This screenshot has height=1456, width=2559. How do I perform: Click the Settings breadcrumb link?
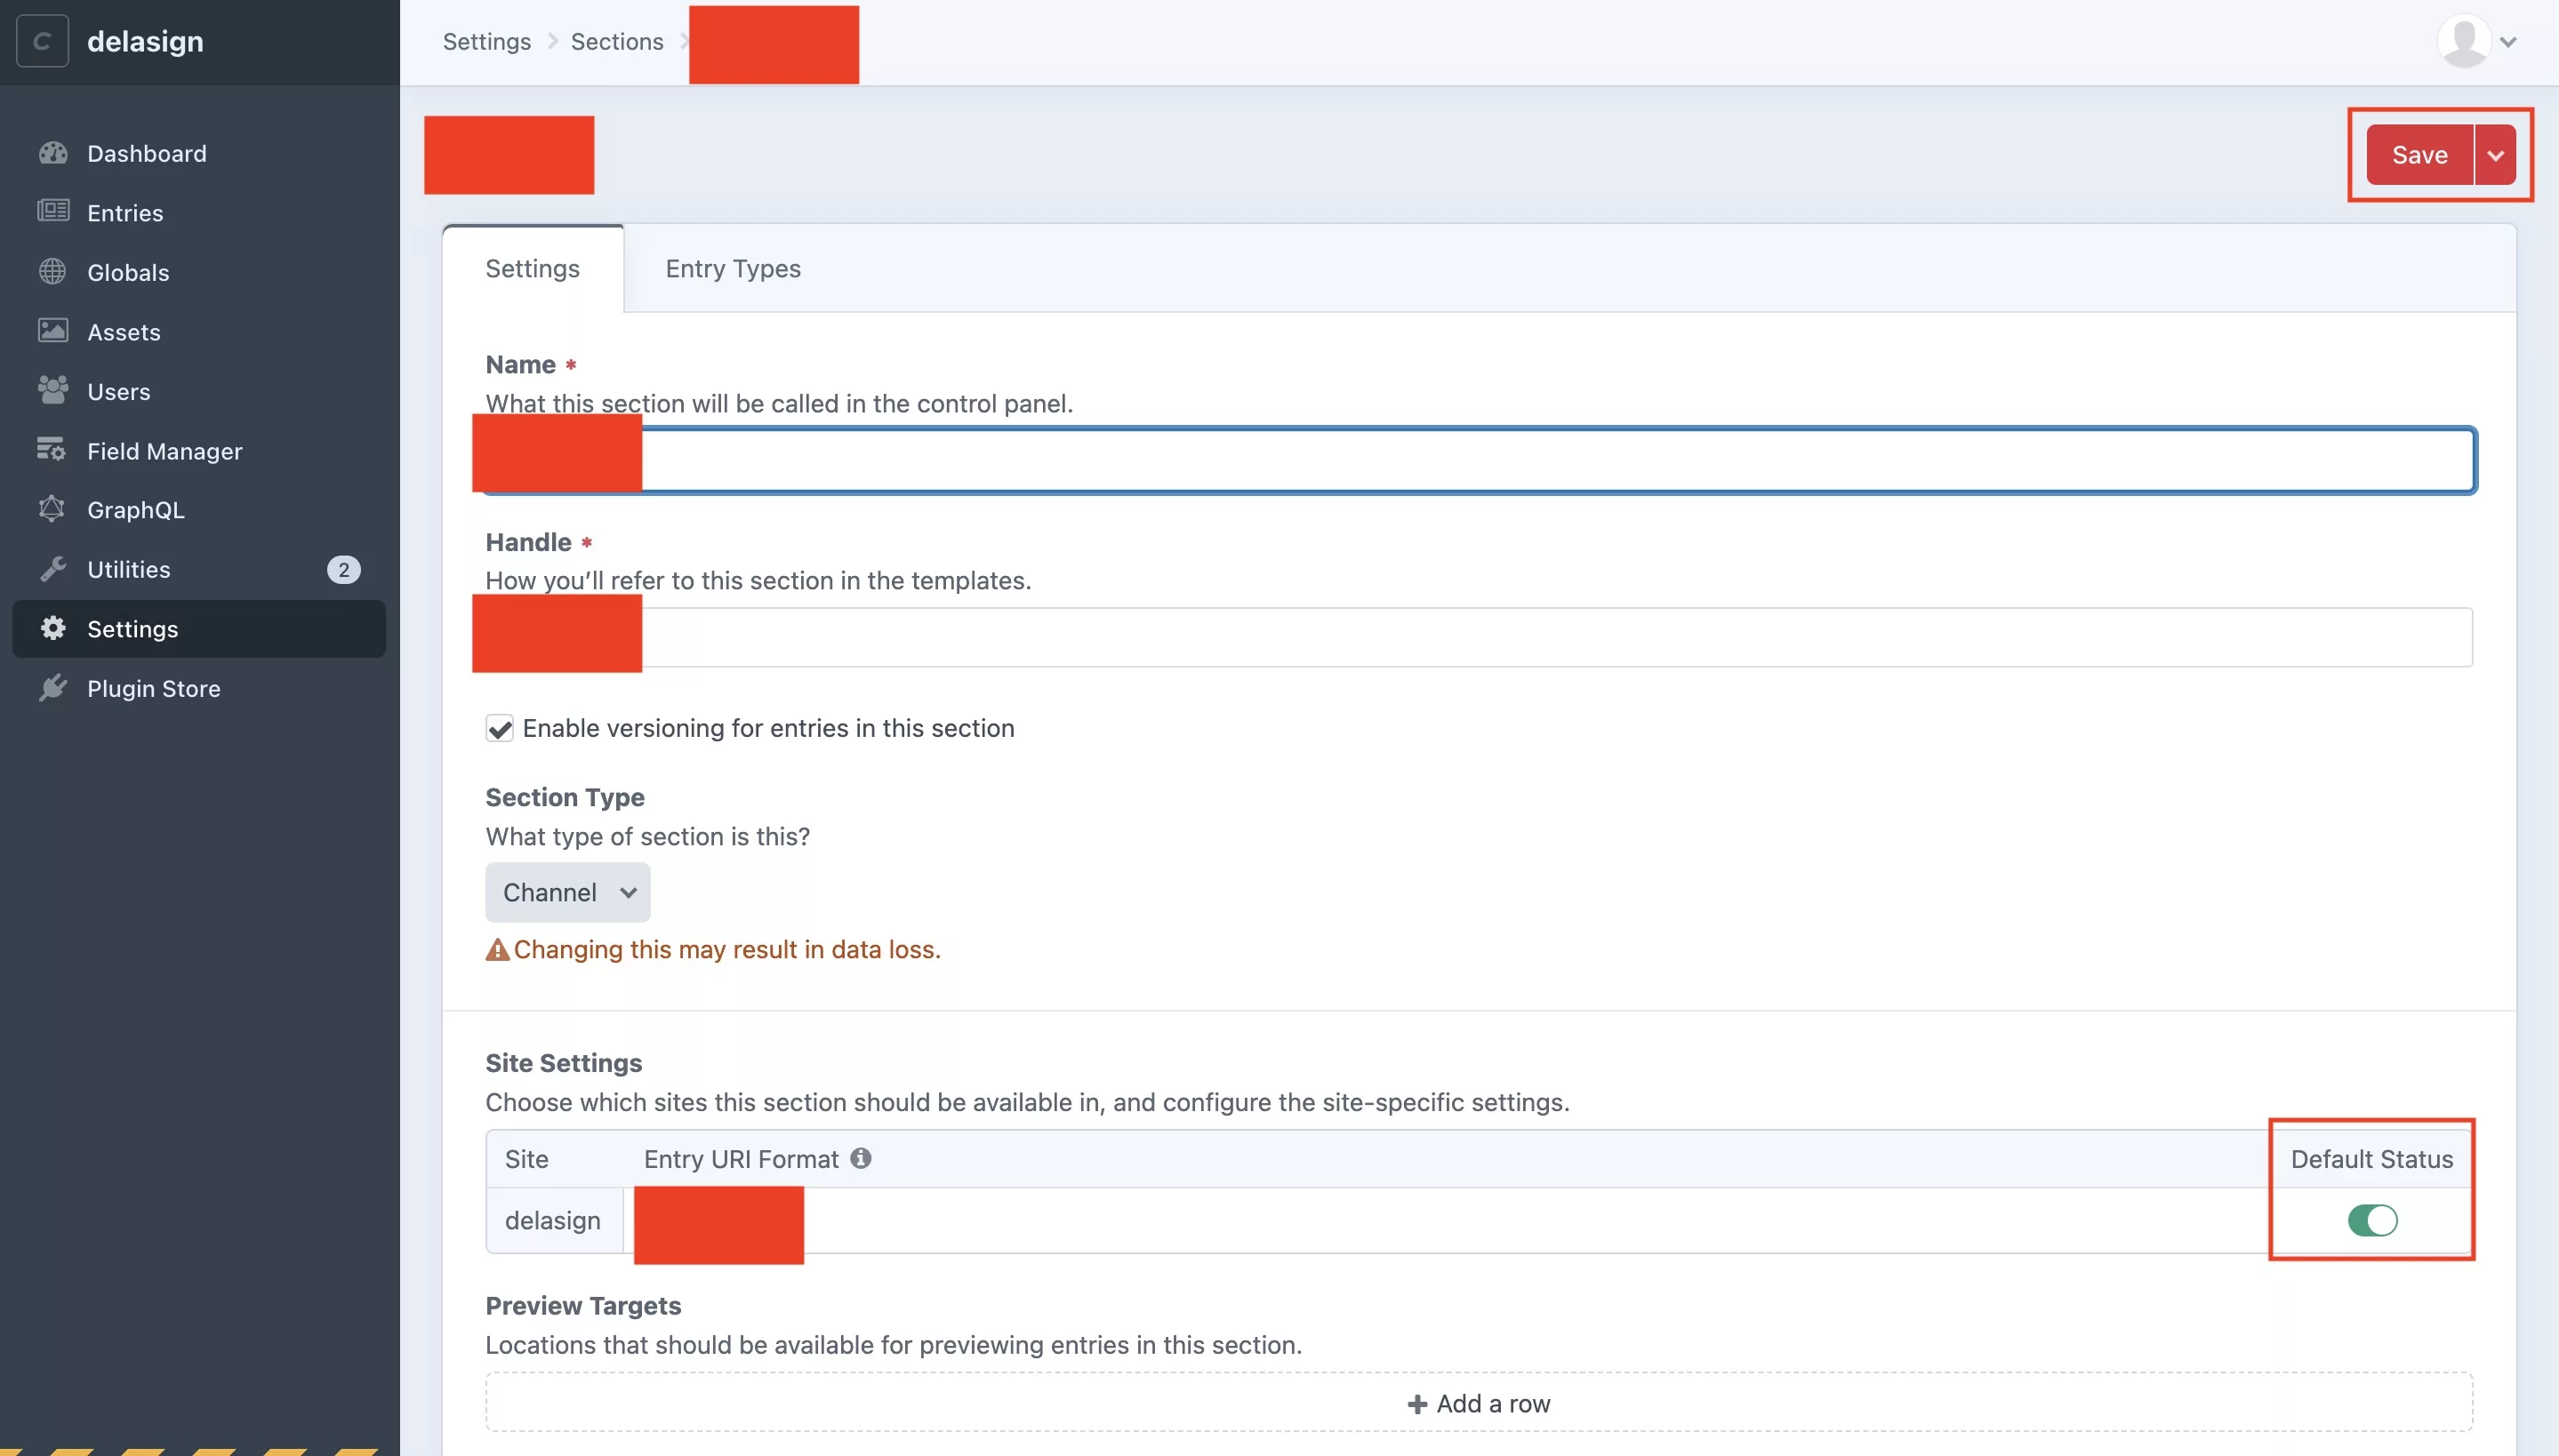[487, 41]
